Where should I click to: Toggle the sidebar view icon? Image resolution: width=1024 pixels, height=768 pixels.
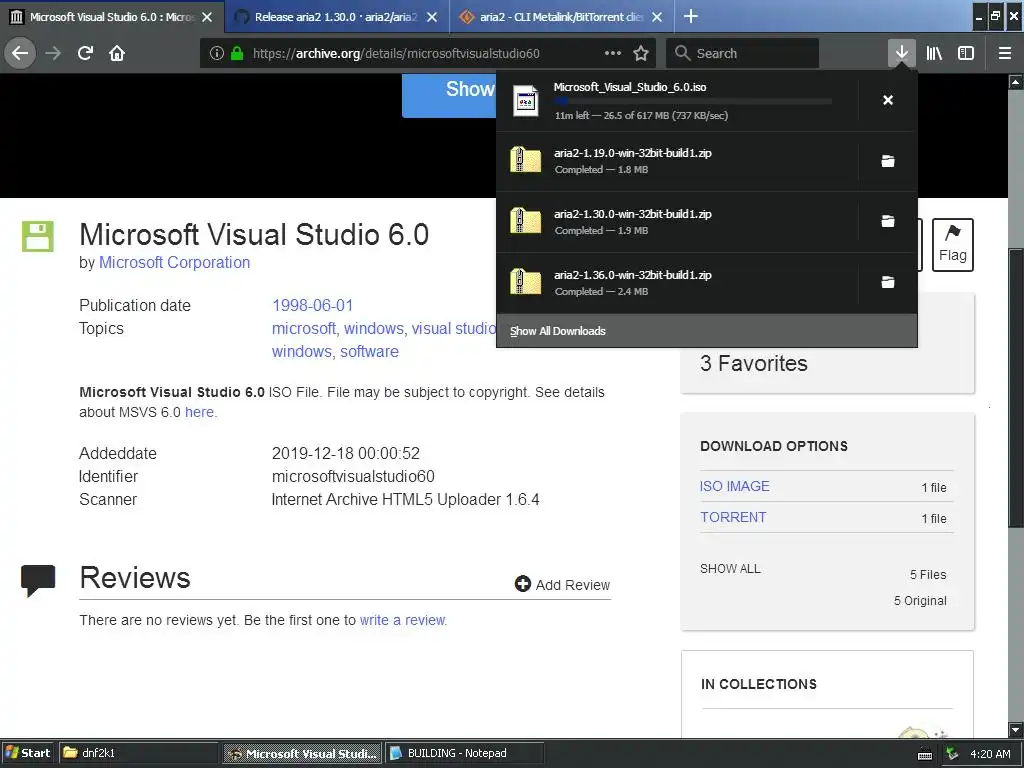966,53
